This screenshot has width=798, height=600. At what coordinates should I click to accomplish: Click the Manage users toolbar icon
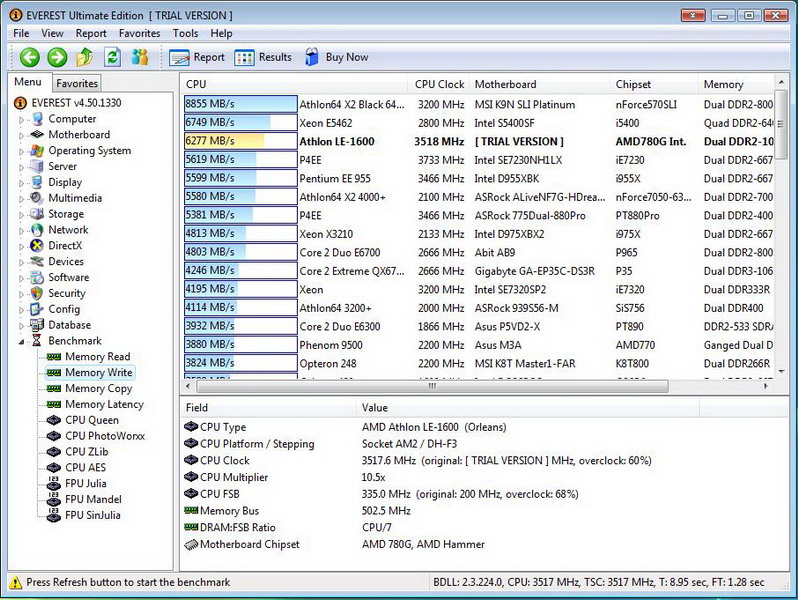139,57
